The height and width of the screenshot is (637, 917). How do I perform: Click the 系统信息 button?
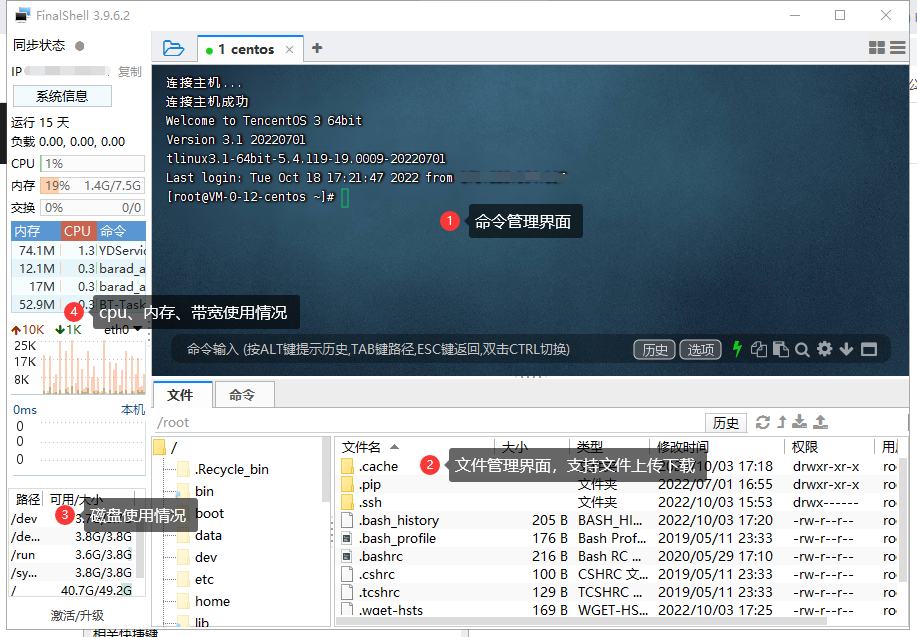62,96
